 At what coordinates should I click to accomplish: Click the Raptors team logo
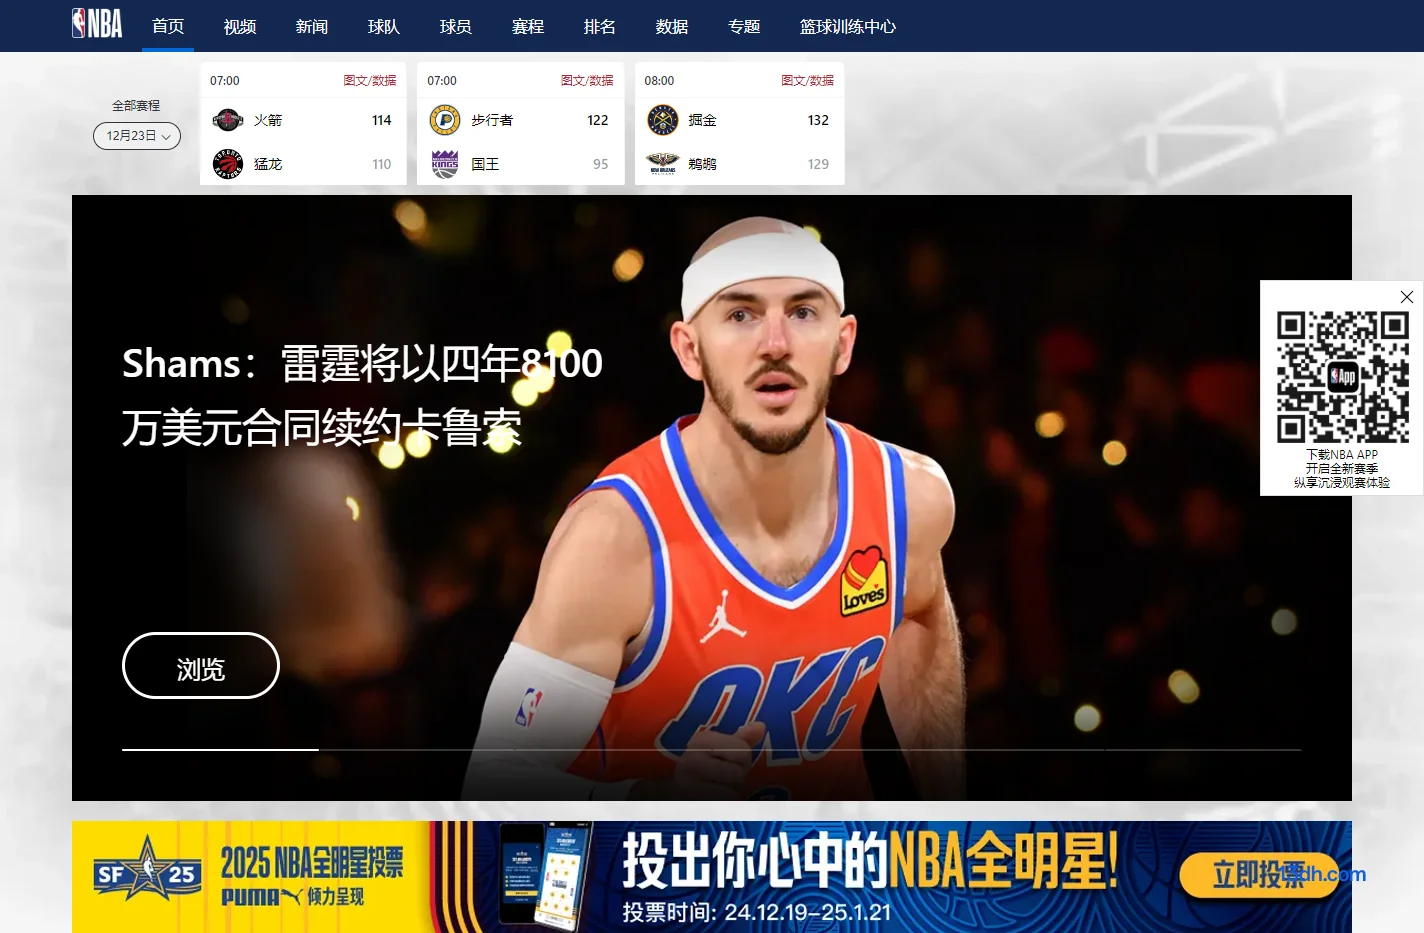tap(228, 163)
